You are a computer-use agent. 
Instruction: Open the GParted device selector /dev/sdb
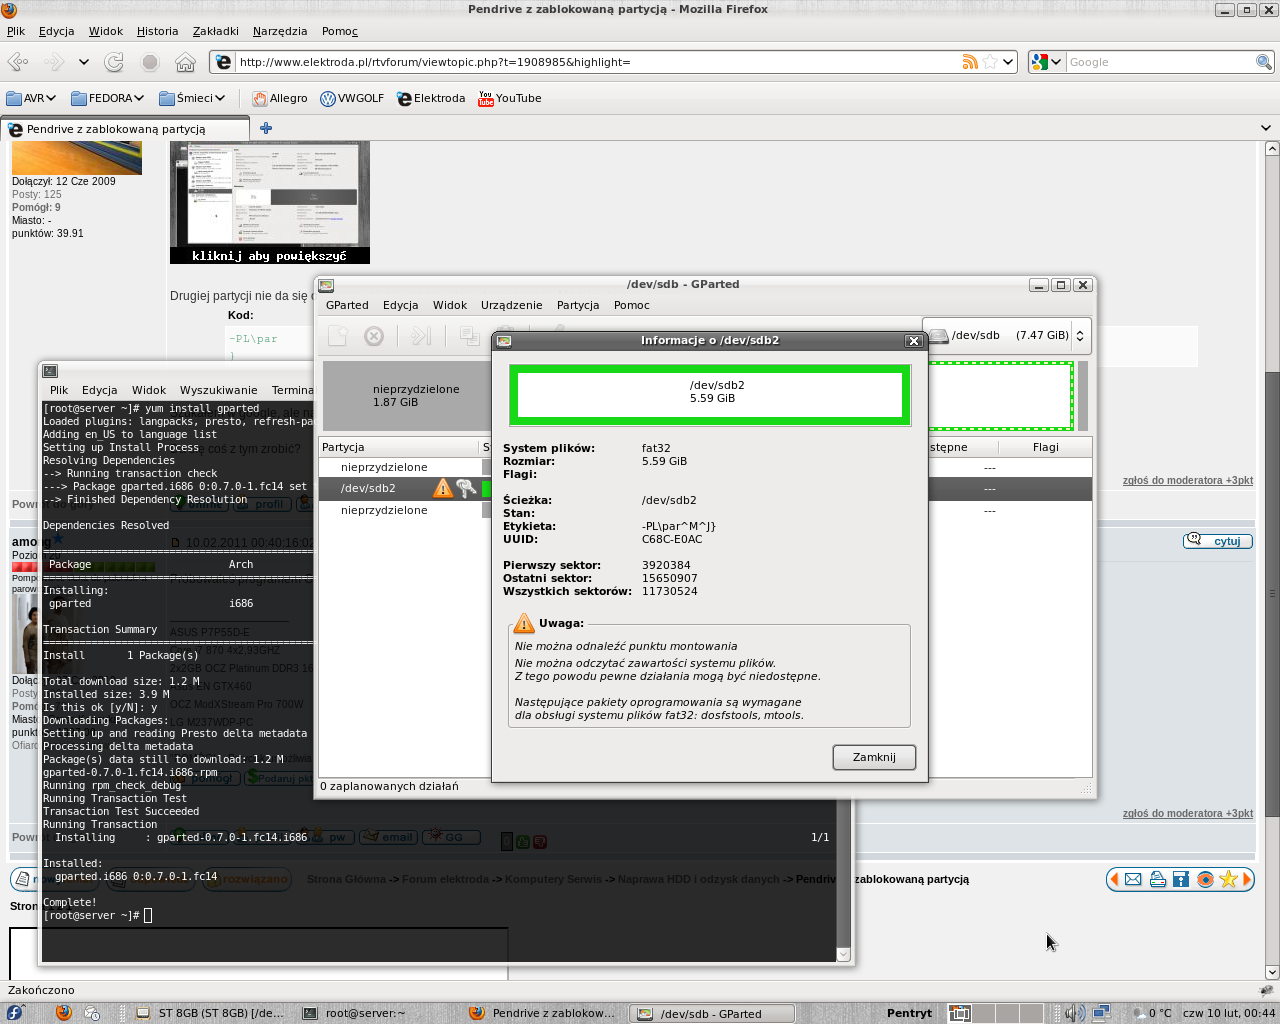[x=1007, y=336]
